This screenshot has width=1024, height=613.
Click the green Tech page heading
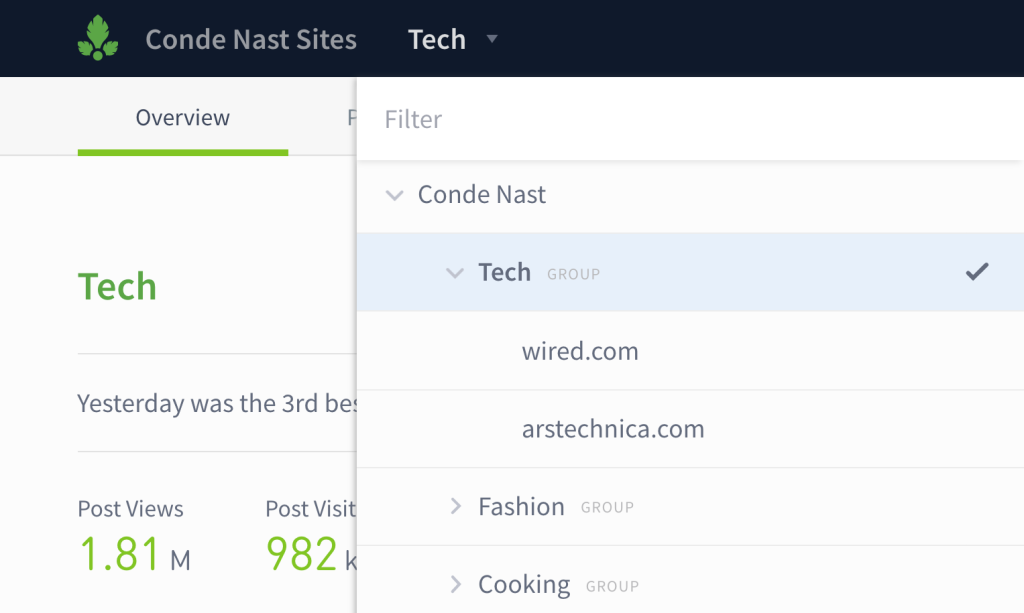click(x=118, y=286)
